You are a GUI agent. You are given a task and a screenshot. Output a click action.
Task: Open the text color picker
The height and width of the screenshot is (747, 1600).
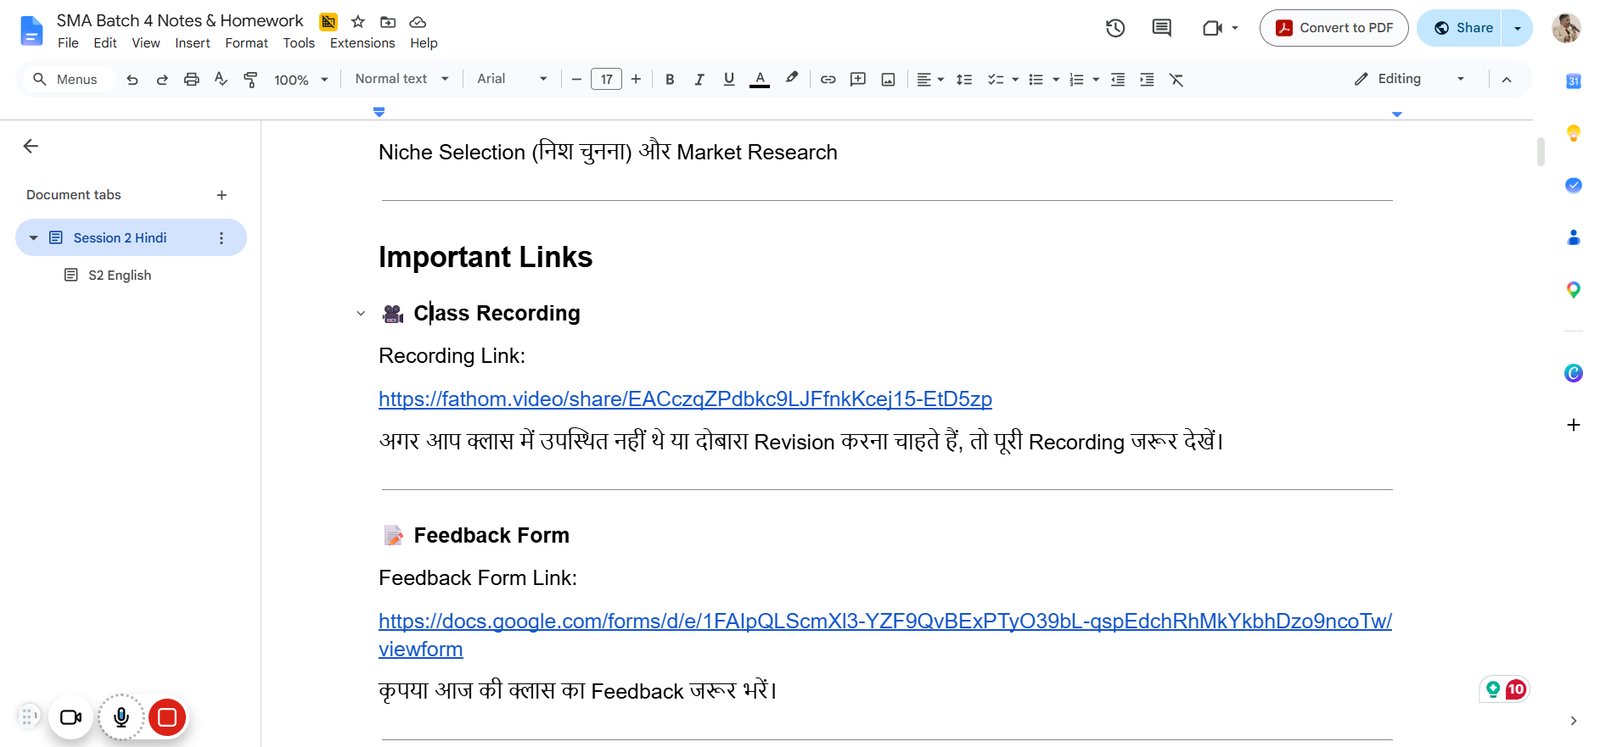pos(760,80)
